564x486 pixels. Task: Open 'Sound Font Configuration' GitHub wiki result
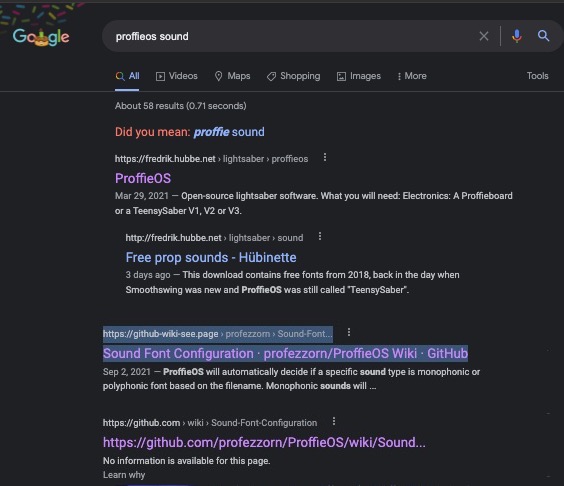(286, 353)
